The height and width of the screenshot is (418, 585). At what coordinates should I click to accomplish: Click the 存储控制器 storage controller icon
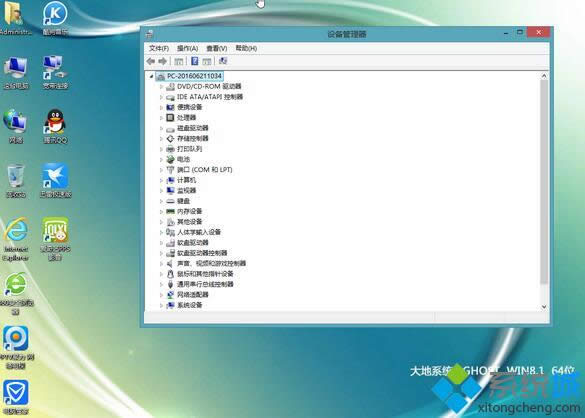[x=170, y=139]
